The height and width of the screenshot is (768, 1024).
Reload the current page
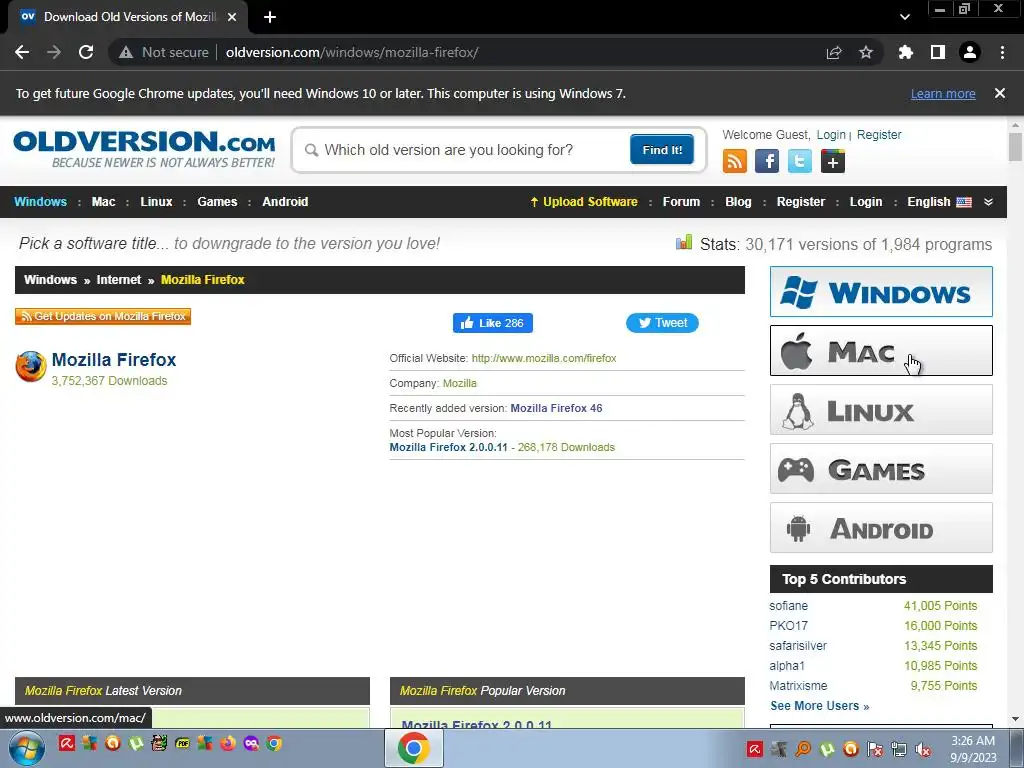(x=86, y=52)
